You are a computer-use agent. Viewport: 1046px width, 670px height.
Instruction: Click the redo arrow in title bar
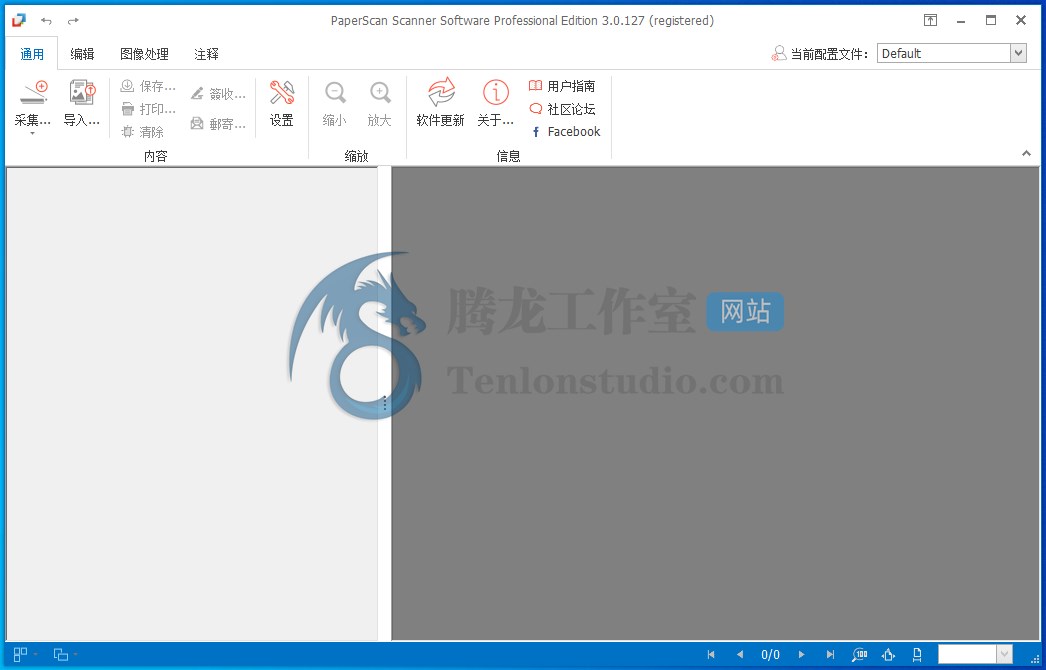[73, 21]
